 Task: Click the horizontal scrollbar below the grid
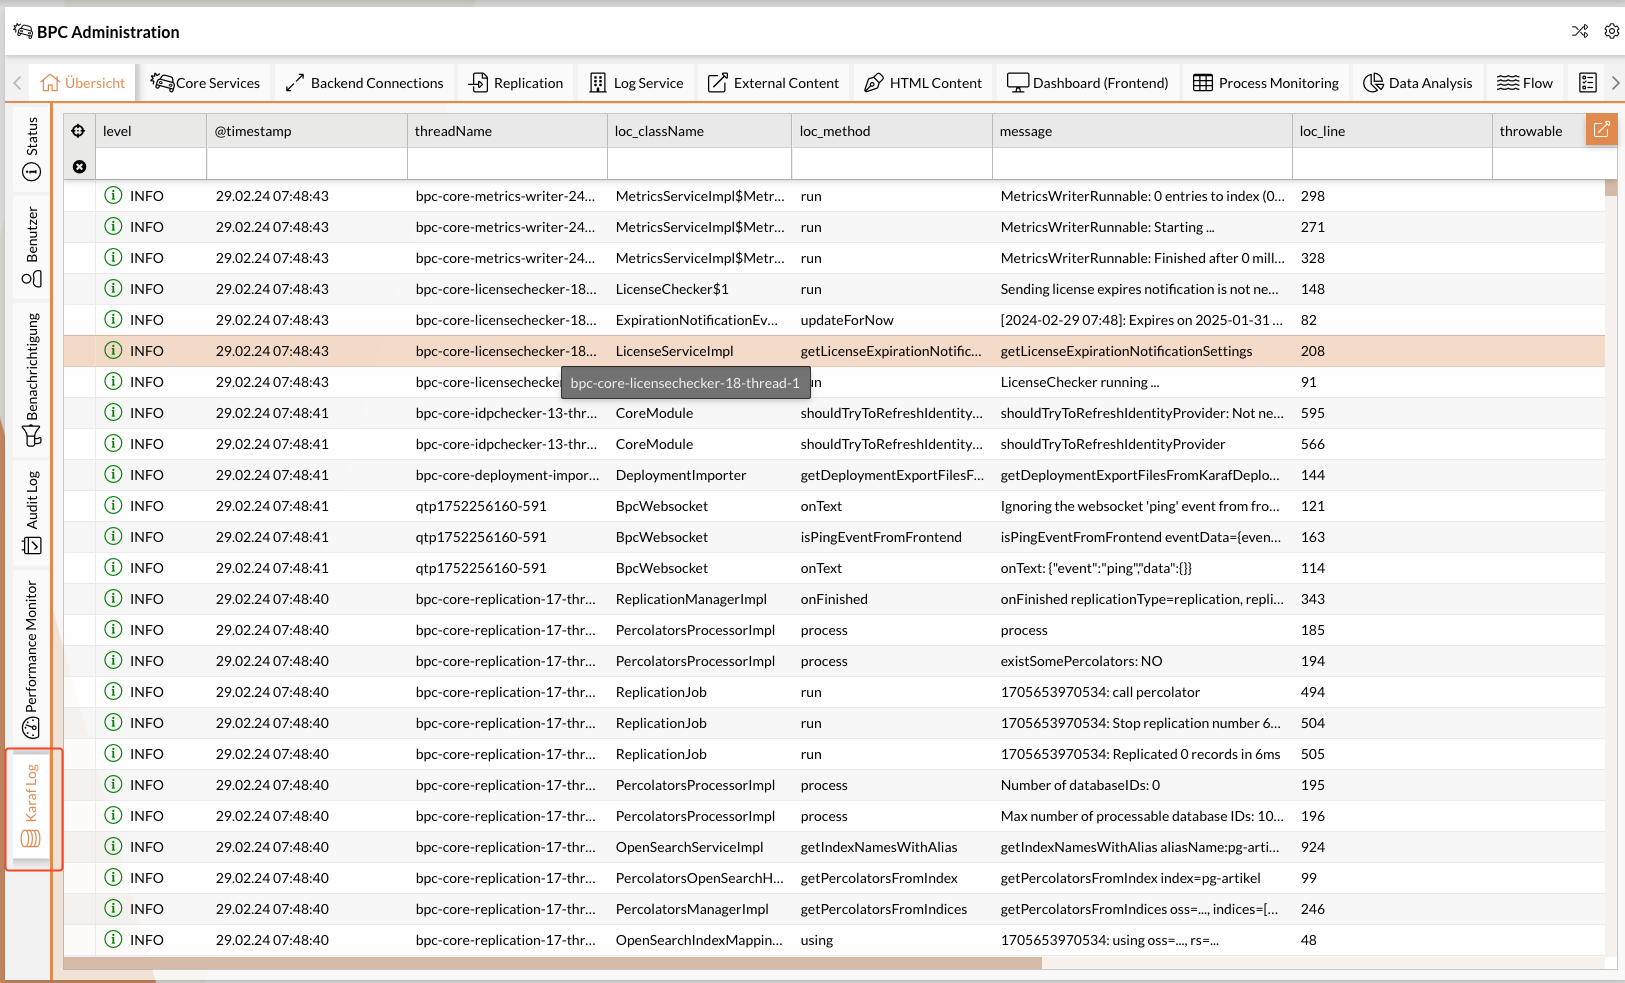552,963
